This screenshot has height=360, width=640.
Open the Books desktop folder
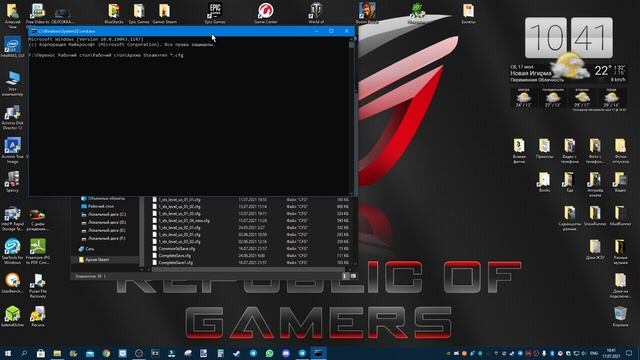click(544, 182)
